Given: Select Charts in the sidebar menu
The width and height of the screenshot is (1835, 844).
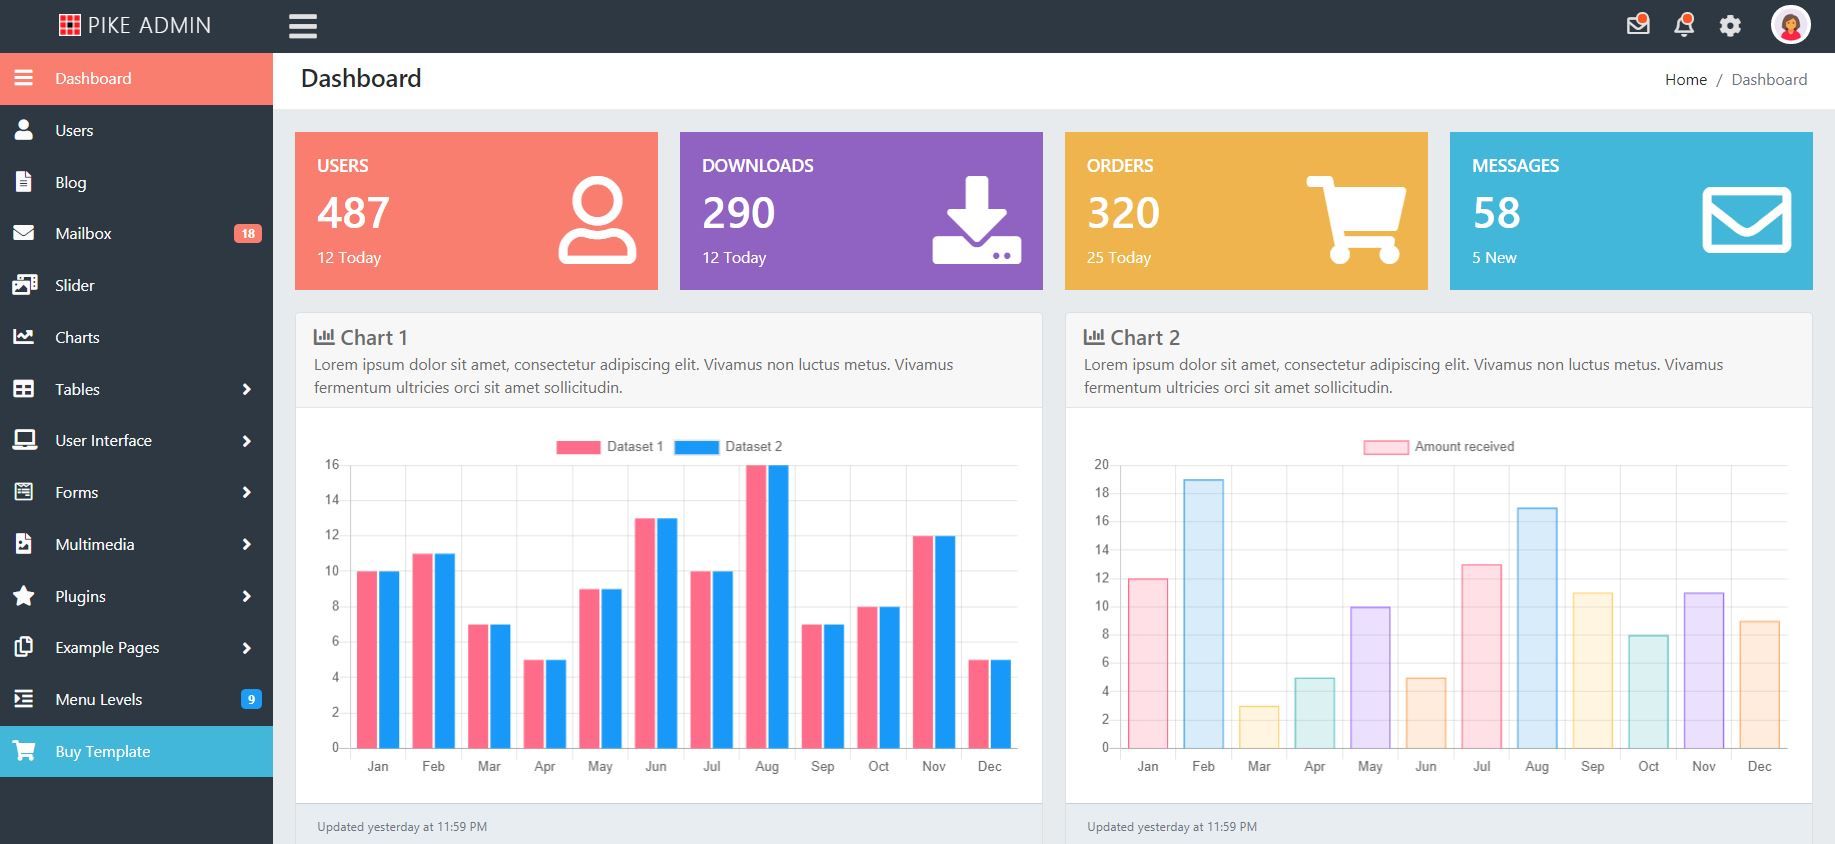Looking at the screenshot, I should tap(136, 337).
